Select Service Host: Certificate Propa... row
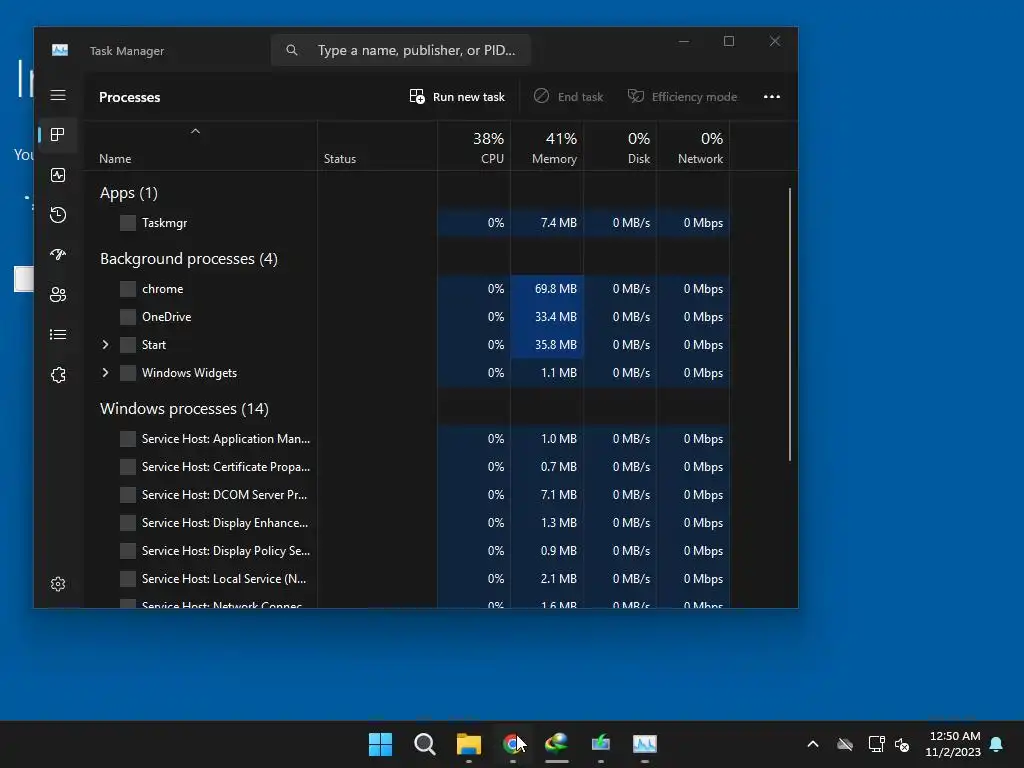Screen dimensions: 1024x768 coord(414,467)
